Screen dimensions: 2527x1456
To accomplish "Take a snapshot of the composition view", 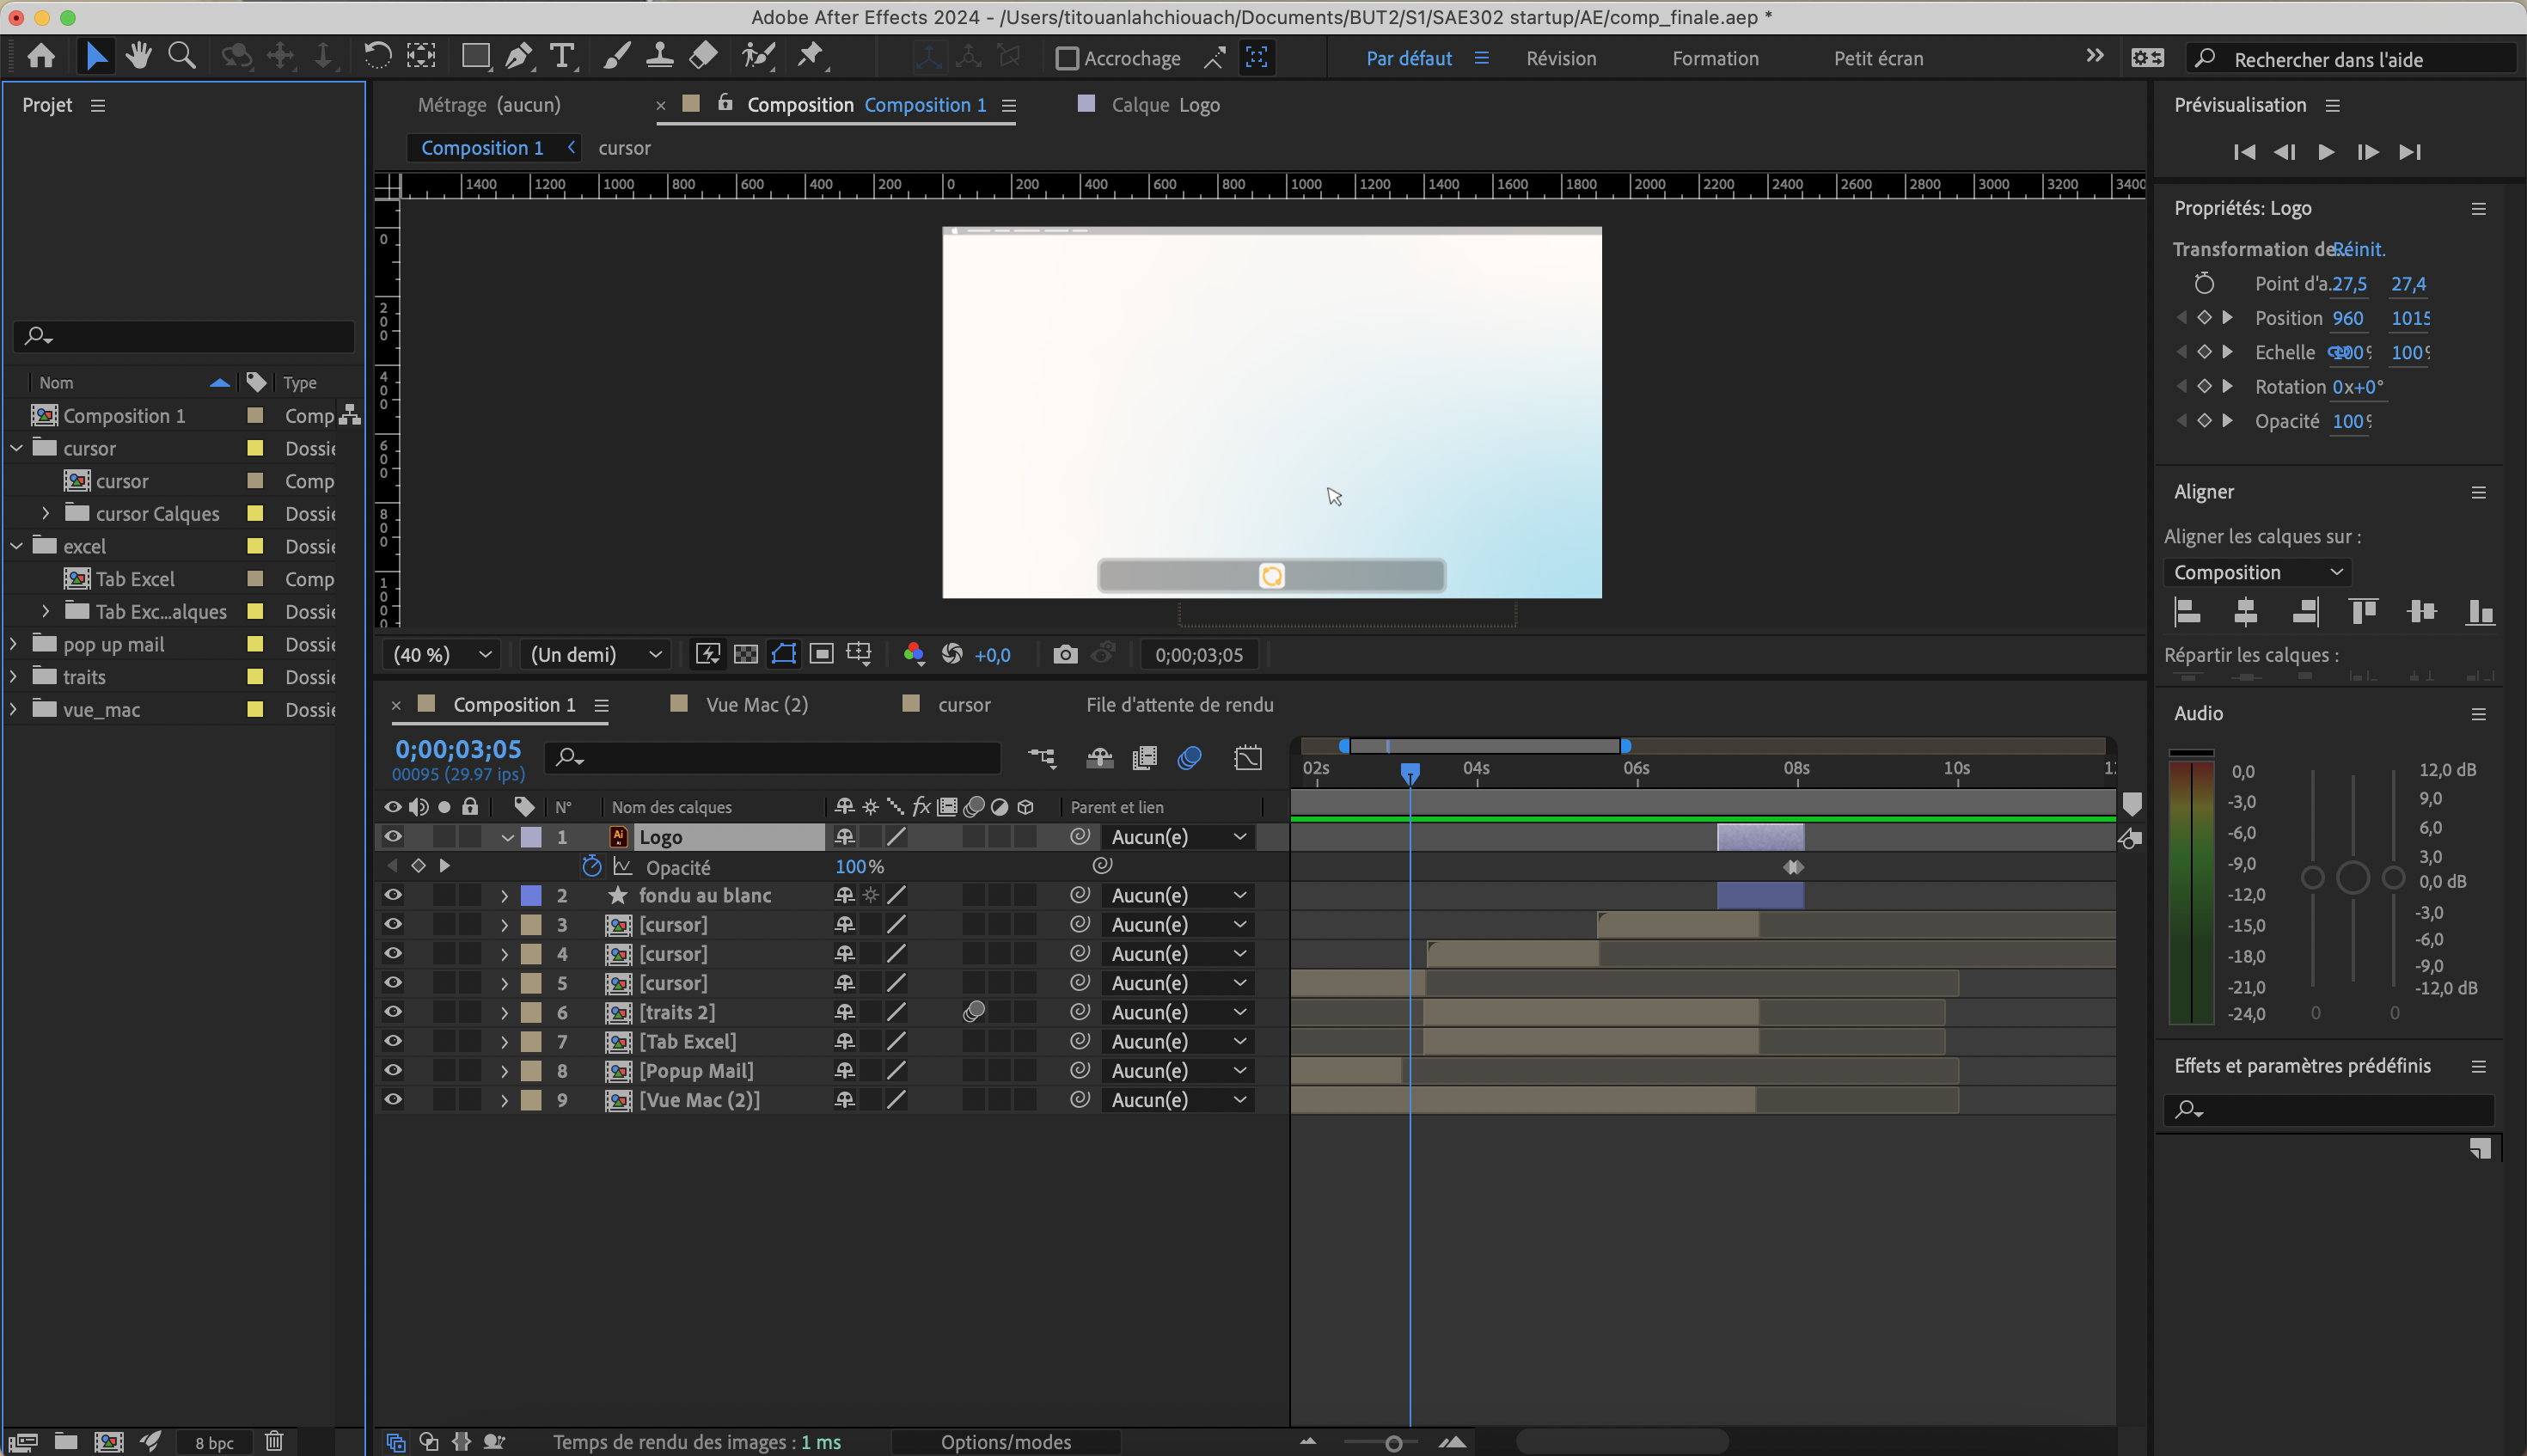I will 1064,654.
